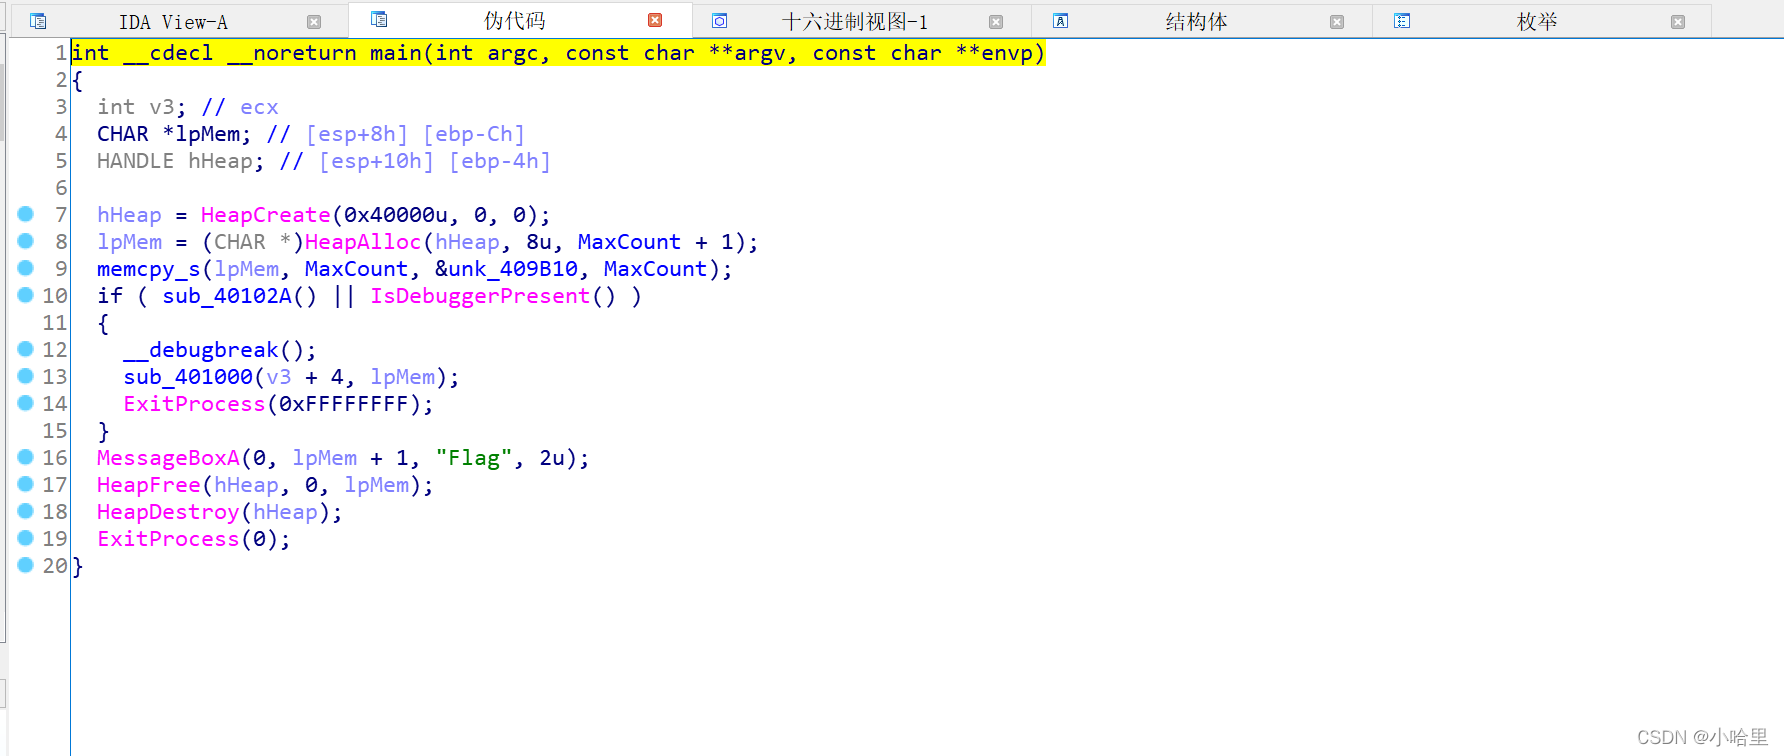Screen dimensions: 1784x756
Task: Toggle breakpoint dot on line 14
Action: [x=26, y=403]
